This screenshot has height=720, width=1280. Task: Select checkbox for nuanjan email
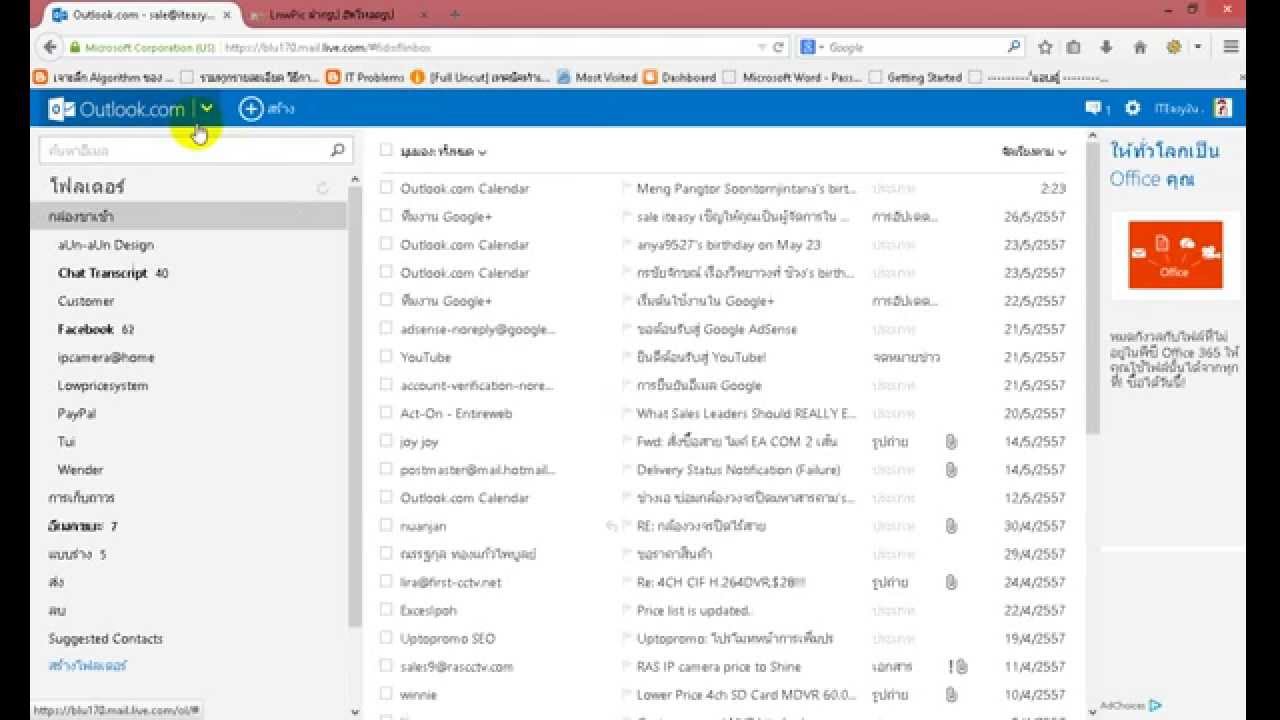point(386,524)
